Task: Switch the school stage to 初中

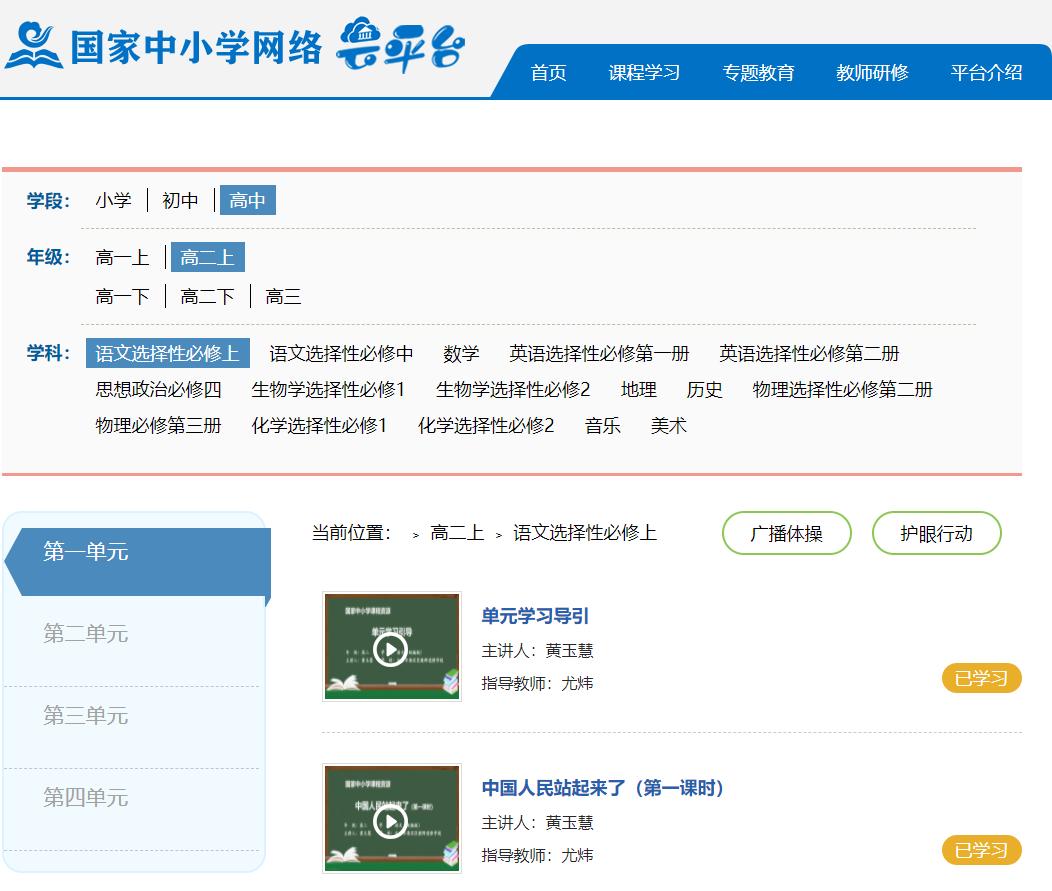Action: pos(180,201)
